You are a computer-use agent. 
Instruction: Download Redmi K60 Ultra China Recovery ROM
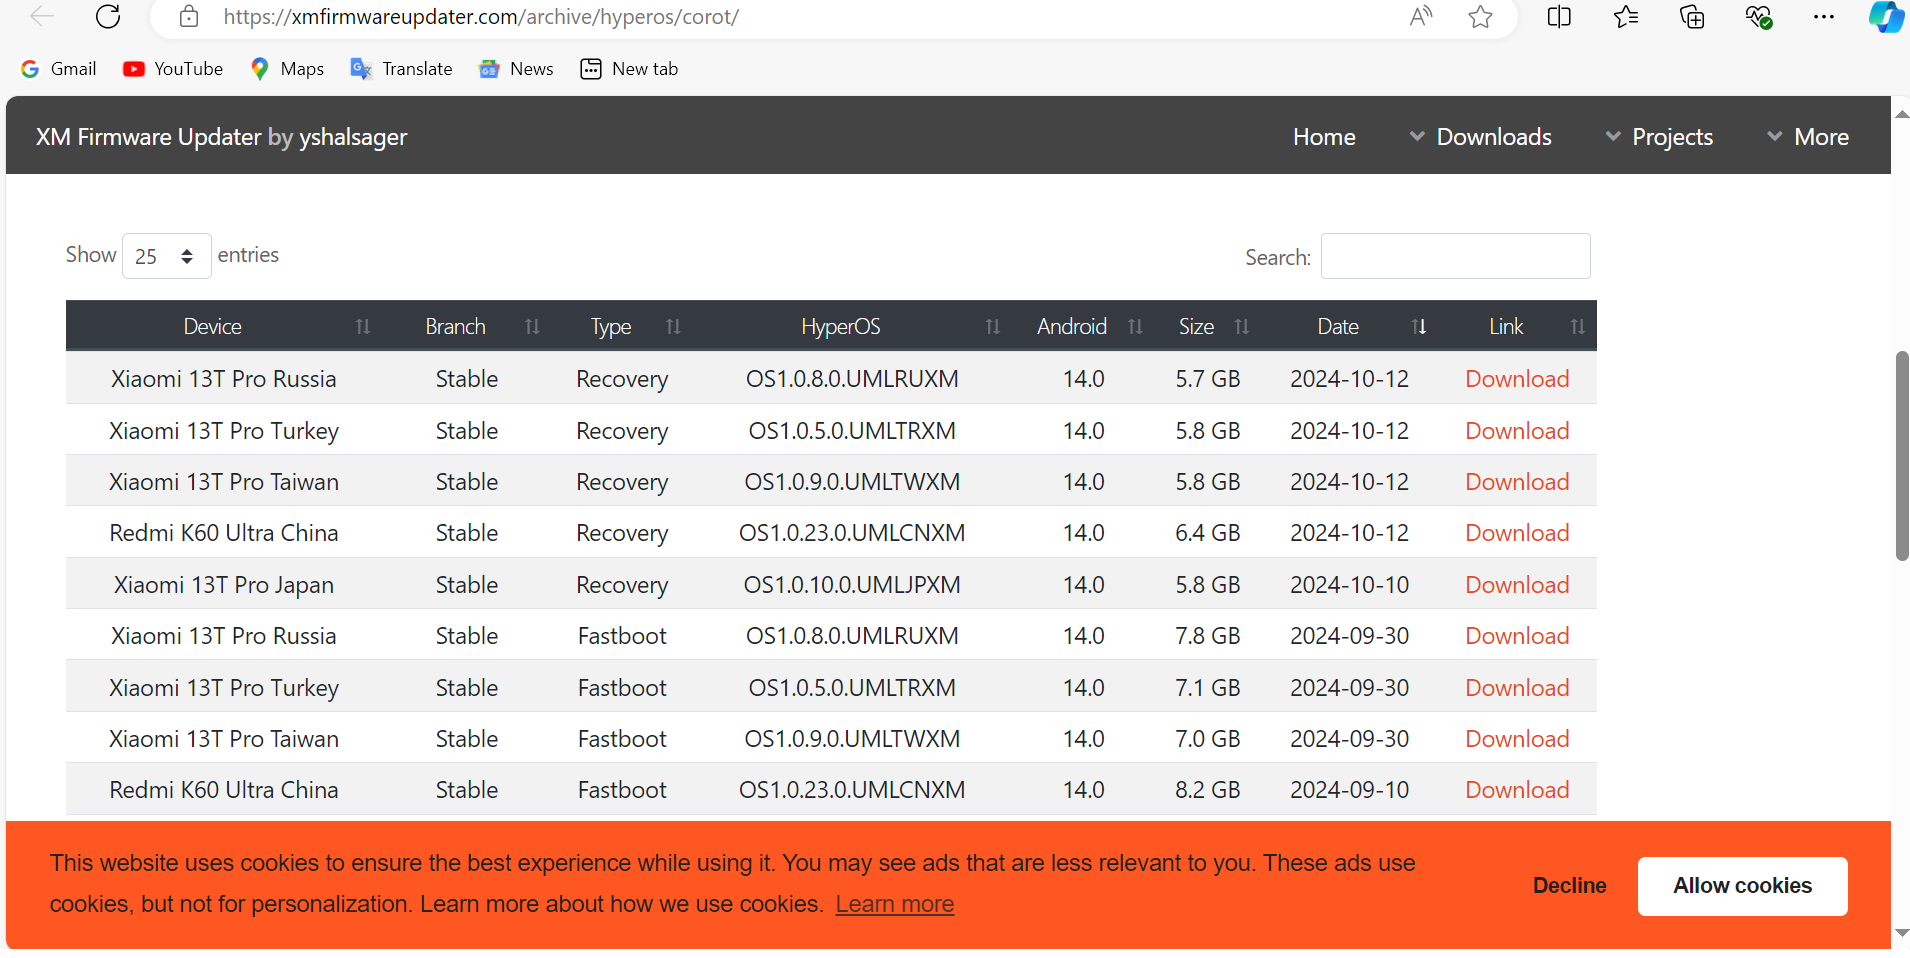[x=1517, y=533]
